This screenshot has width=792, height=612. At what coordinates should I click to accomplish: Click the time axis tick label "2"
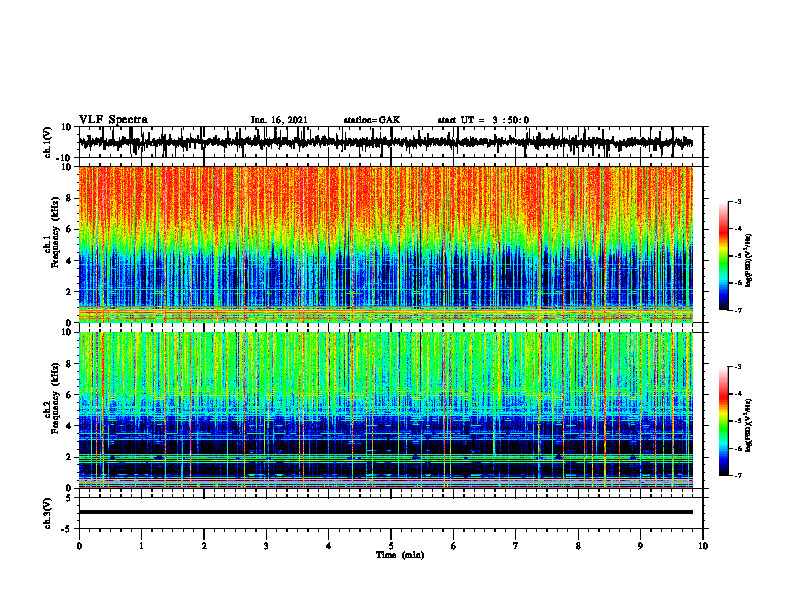click(204, 546)
